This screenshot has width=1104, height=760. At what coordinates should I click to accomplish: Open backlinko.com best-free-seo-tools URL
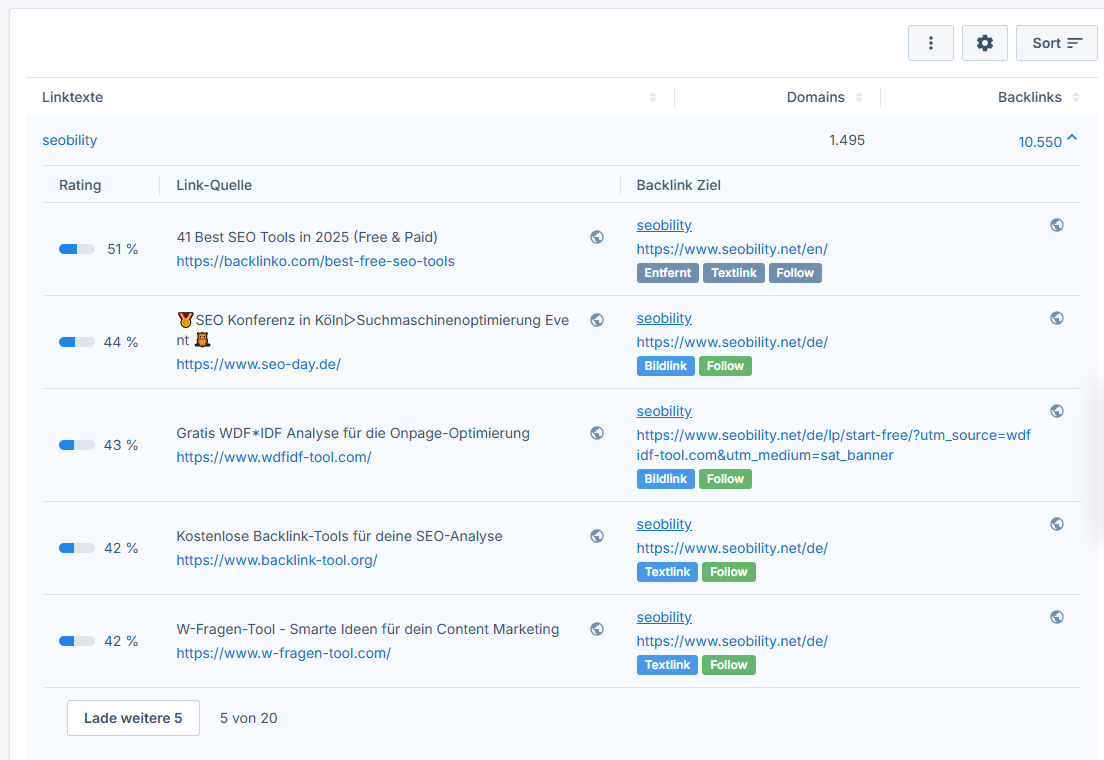(315, 261)
